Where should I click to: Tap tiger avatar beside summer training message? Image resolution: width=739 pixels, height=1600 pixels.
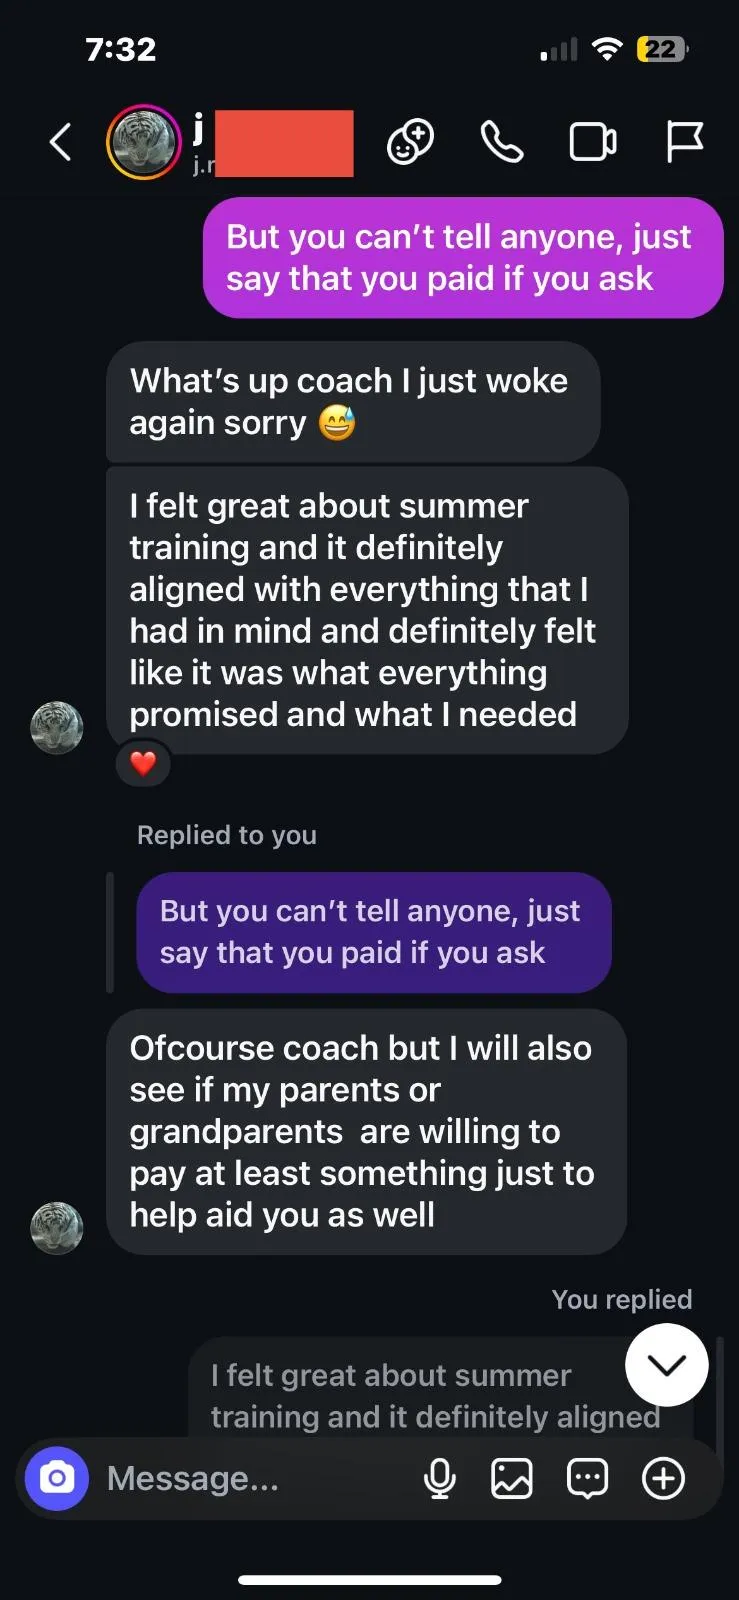coord(57,727)
